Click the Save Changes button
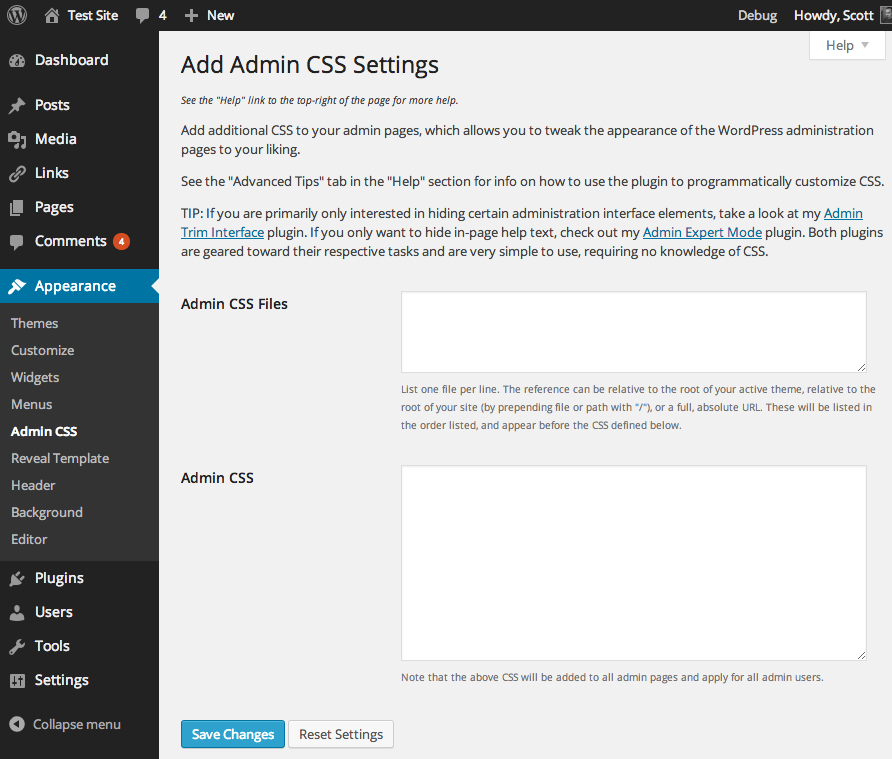This screenshot has width=892, height=759. (233, 734)
